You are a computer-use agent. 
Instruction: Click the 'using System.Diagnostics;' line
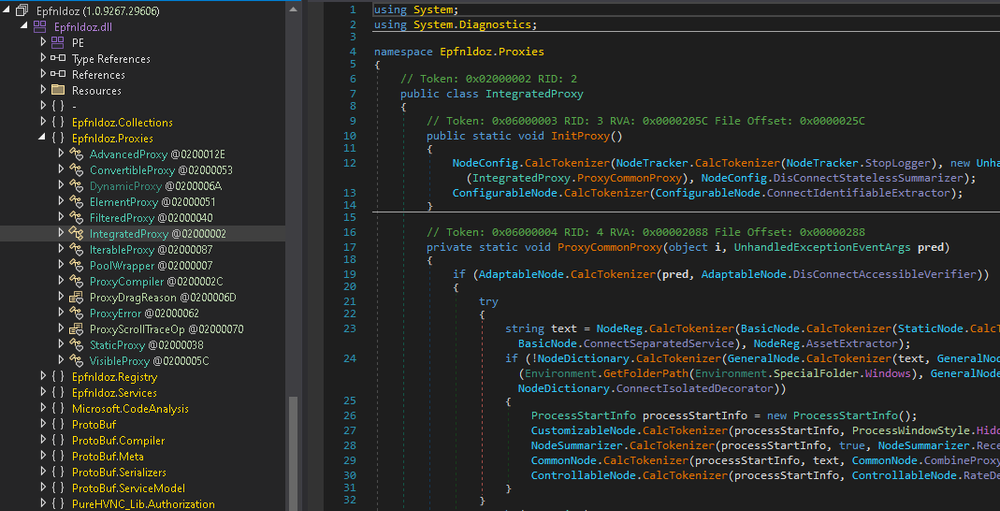pos(455,24)
